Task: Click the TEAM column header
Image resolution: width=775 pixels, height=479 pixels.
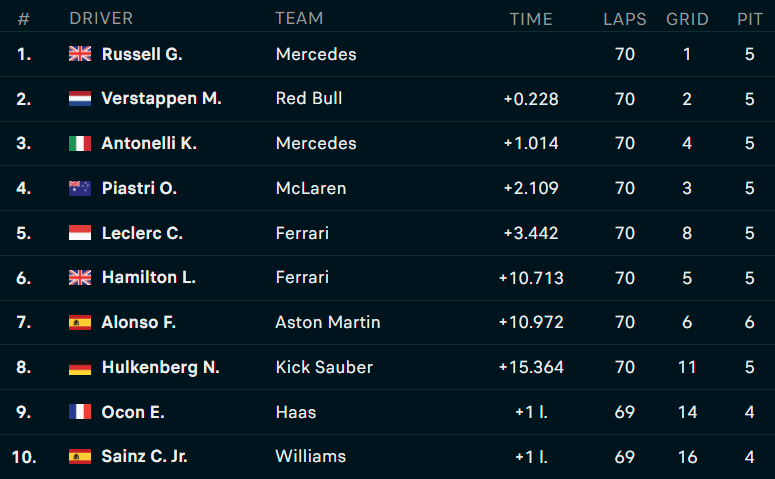Action: [x=299, y=18]
